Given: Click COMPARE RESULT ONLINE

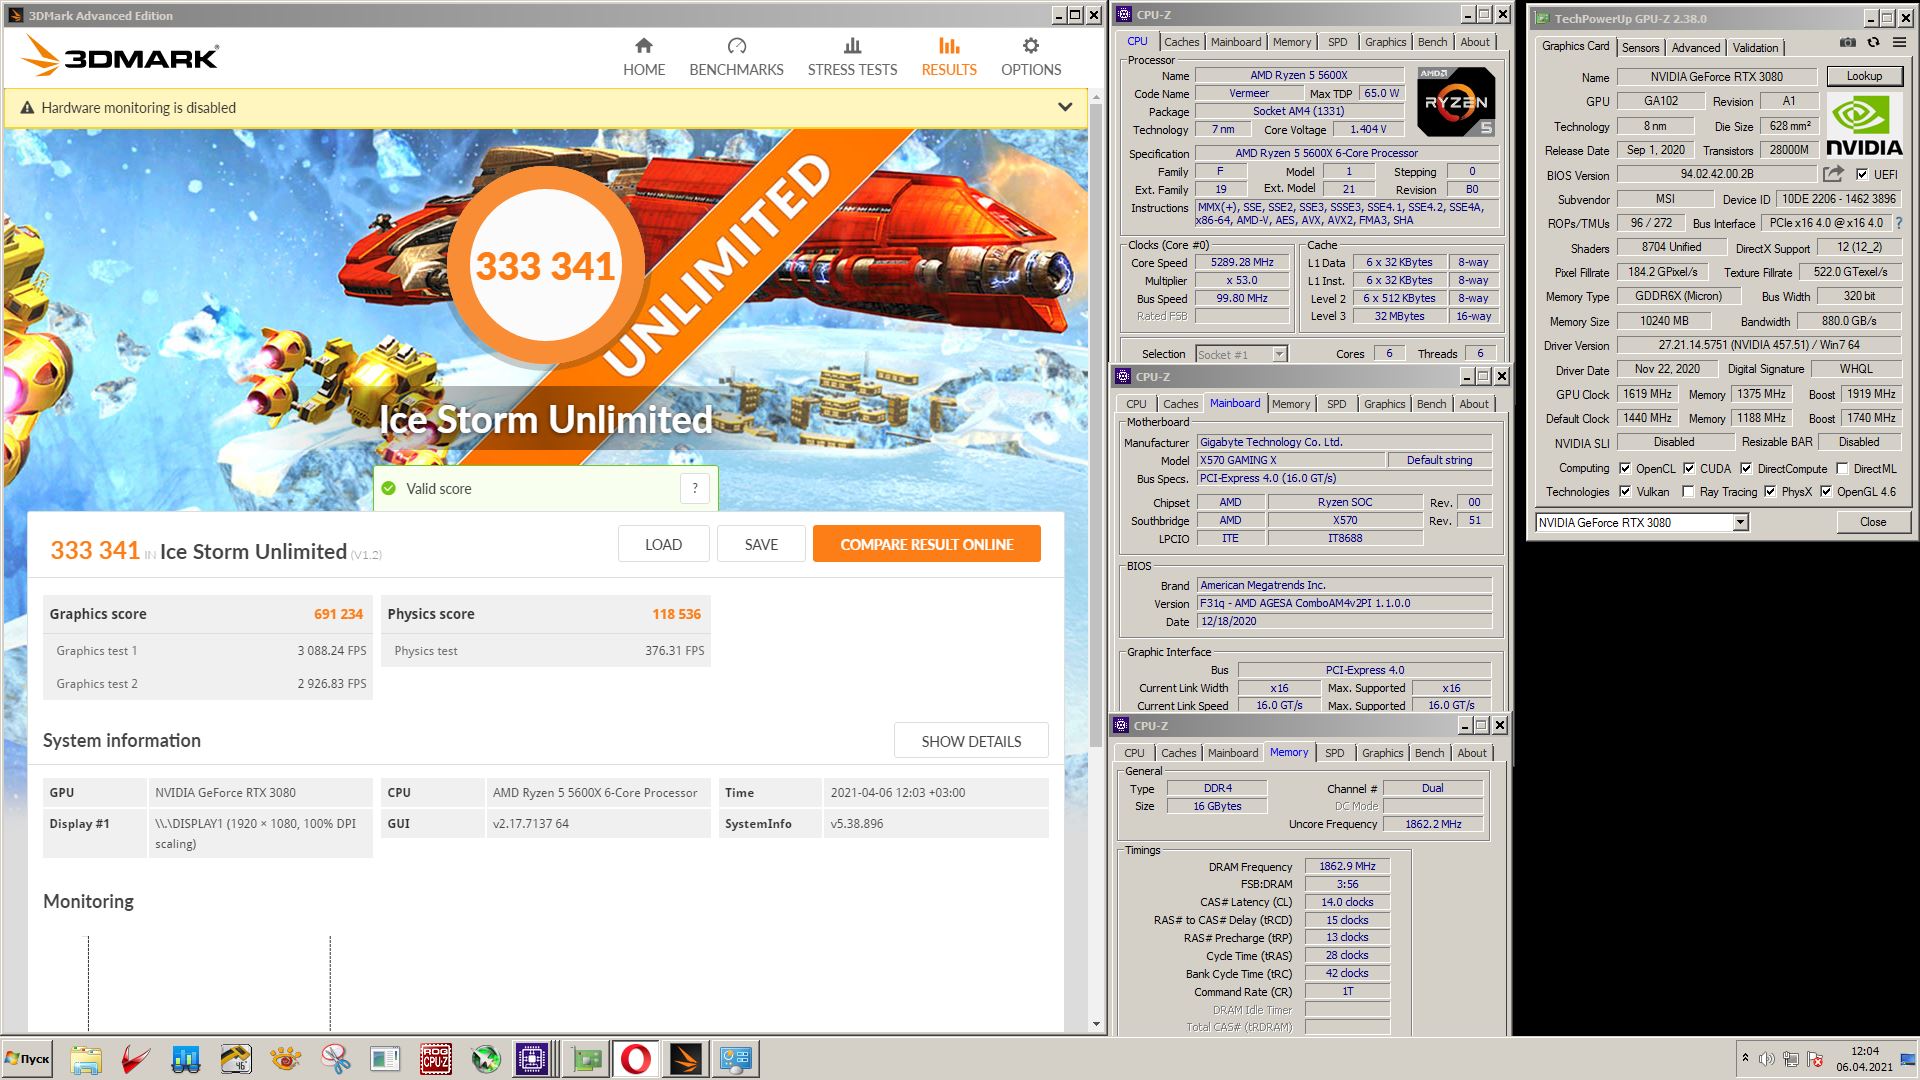Looking at the screenshot, I should (x=926, y=544).
